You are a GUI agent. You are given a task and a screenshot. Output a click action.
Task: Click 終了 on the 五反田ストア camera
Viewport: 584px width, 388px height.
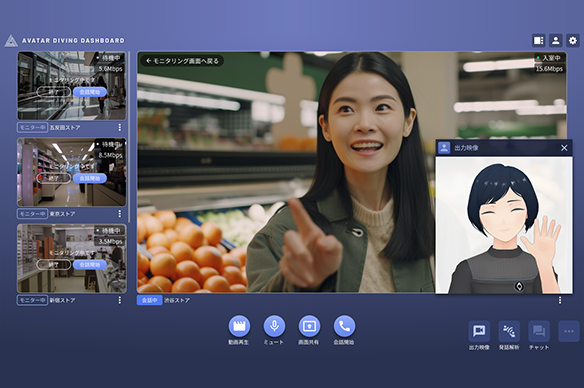click(x=54, y=92)
